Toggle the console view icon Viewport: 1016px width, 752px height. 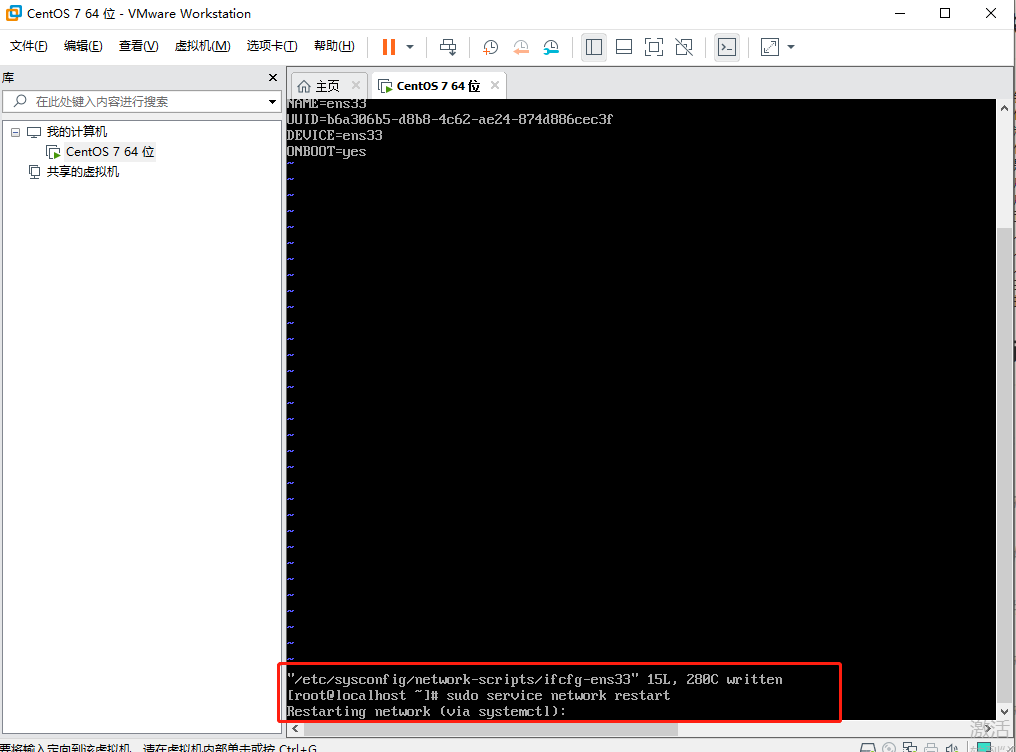click(727, 47)
